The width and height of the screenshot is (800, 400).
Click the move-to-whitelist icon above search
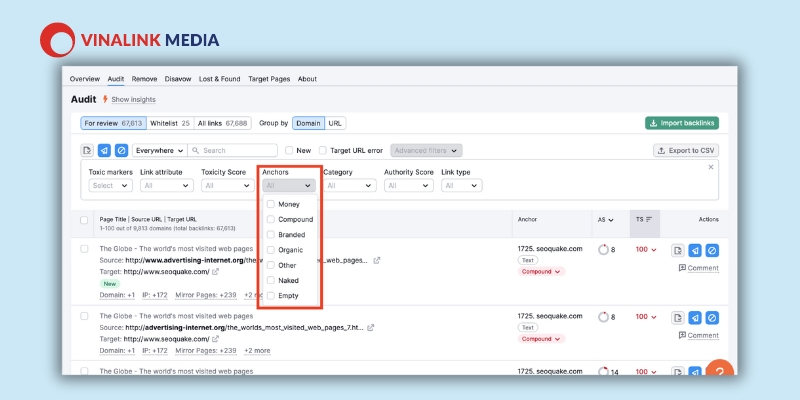(87, 151)
